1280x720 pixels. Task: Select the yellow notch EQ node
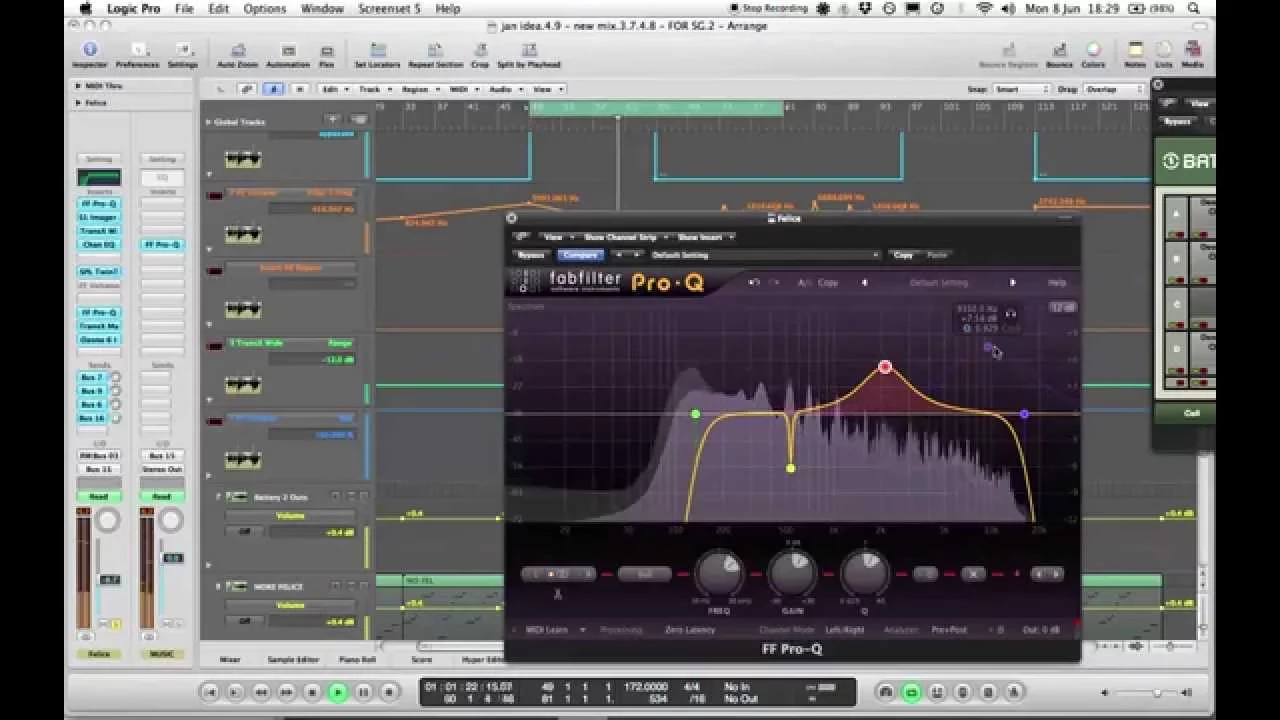[x=791, y=468]
